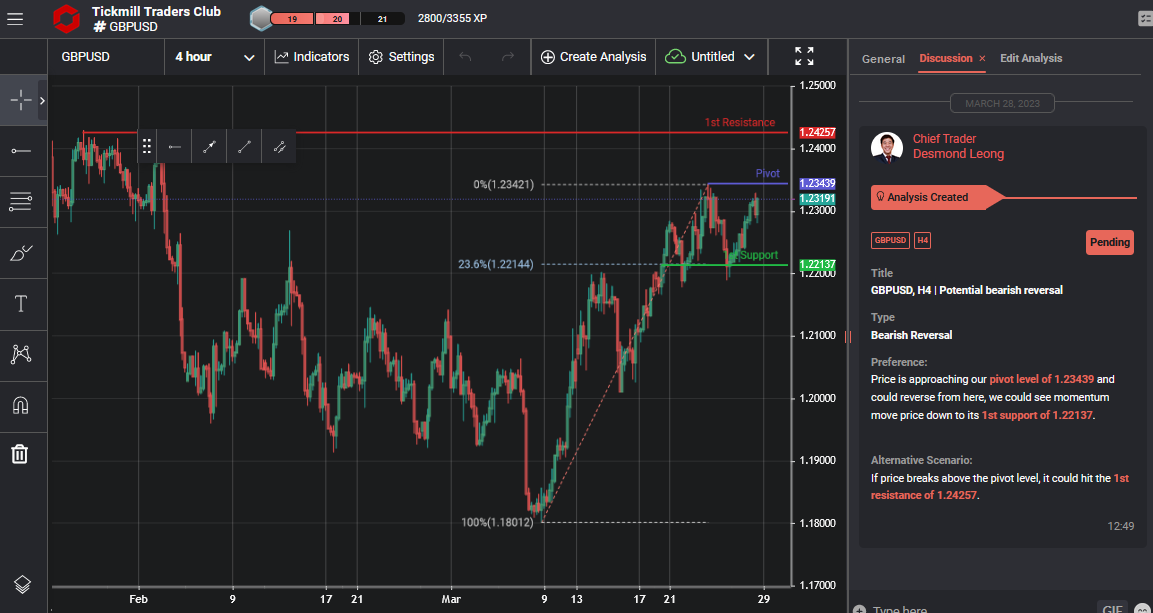This screenshot has width=1153, height=613.
Task: Open chart Settings
Action: point(401,57)
